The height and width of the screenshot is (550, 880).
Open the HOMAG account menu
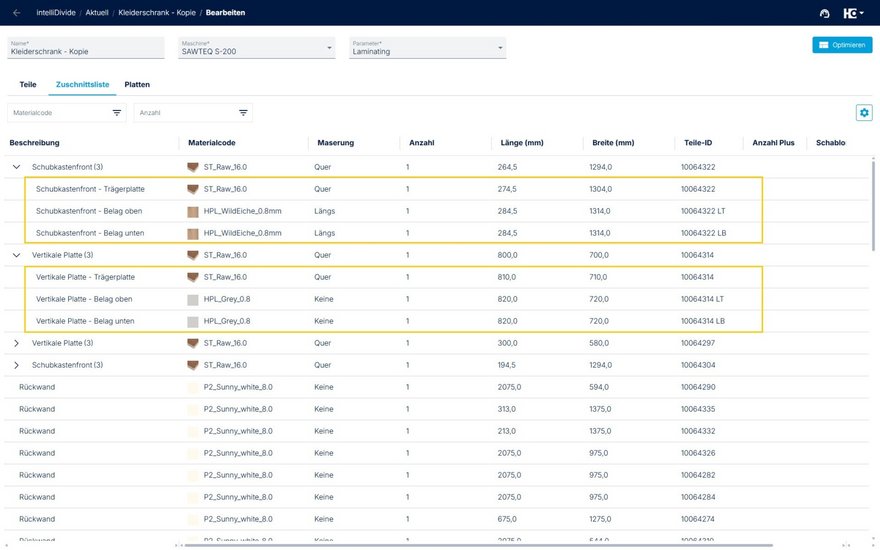pos(853,13)
